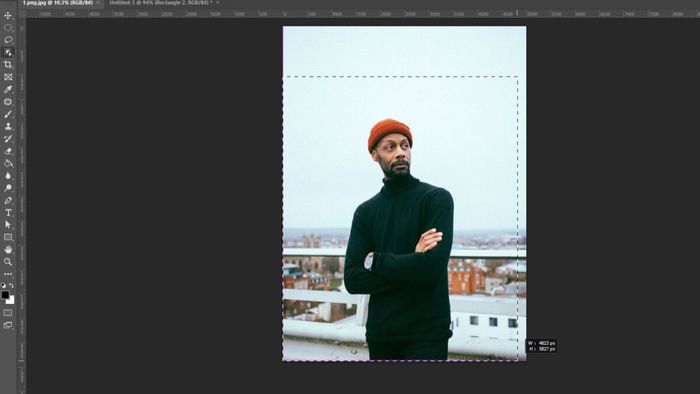
Task: Open the Edit Toolbar three-dots menu
Action: (x=8, y=274)
